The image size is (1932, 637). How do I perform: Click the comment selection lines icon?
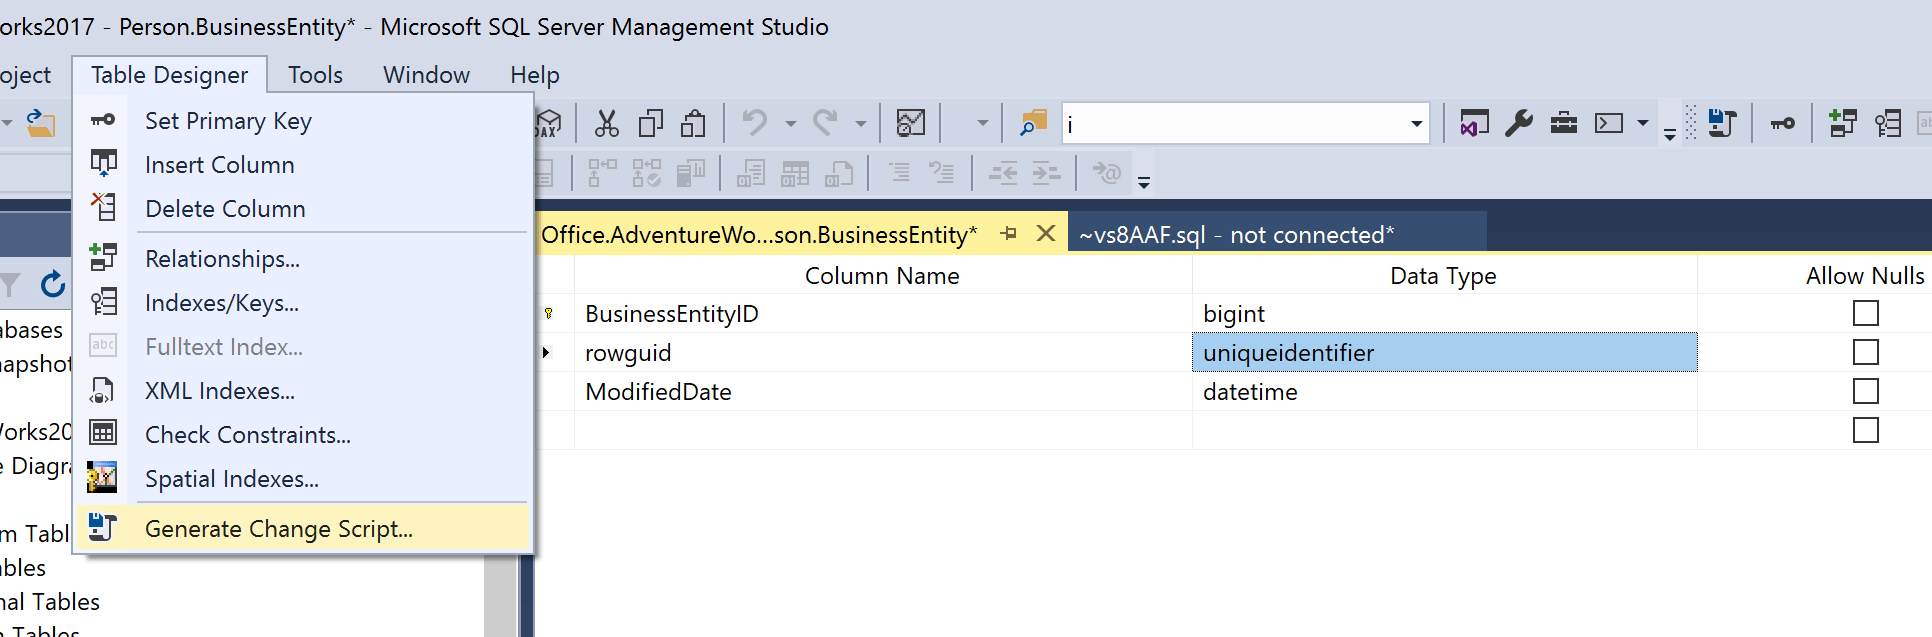[899, 173]
